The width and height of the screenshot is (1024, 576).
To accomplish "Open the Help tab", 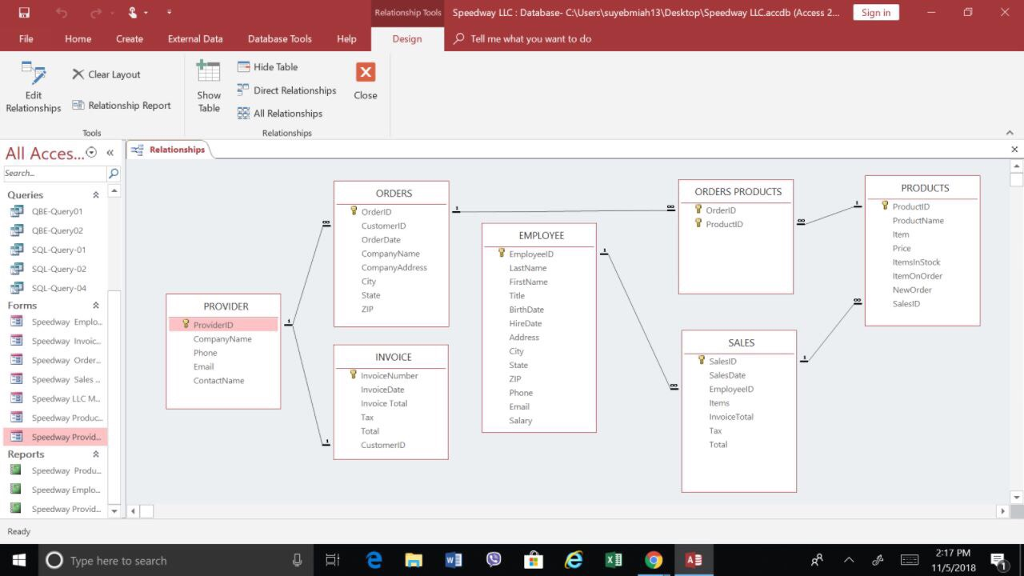I will (347, 39).
